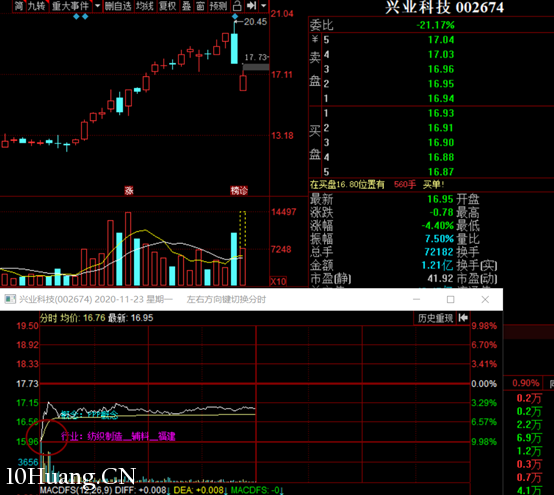This screenshot has width=554, height=495.
Task: Click the red 榜诊 tag under the K-line
Action: point(239,191)
